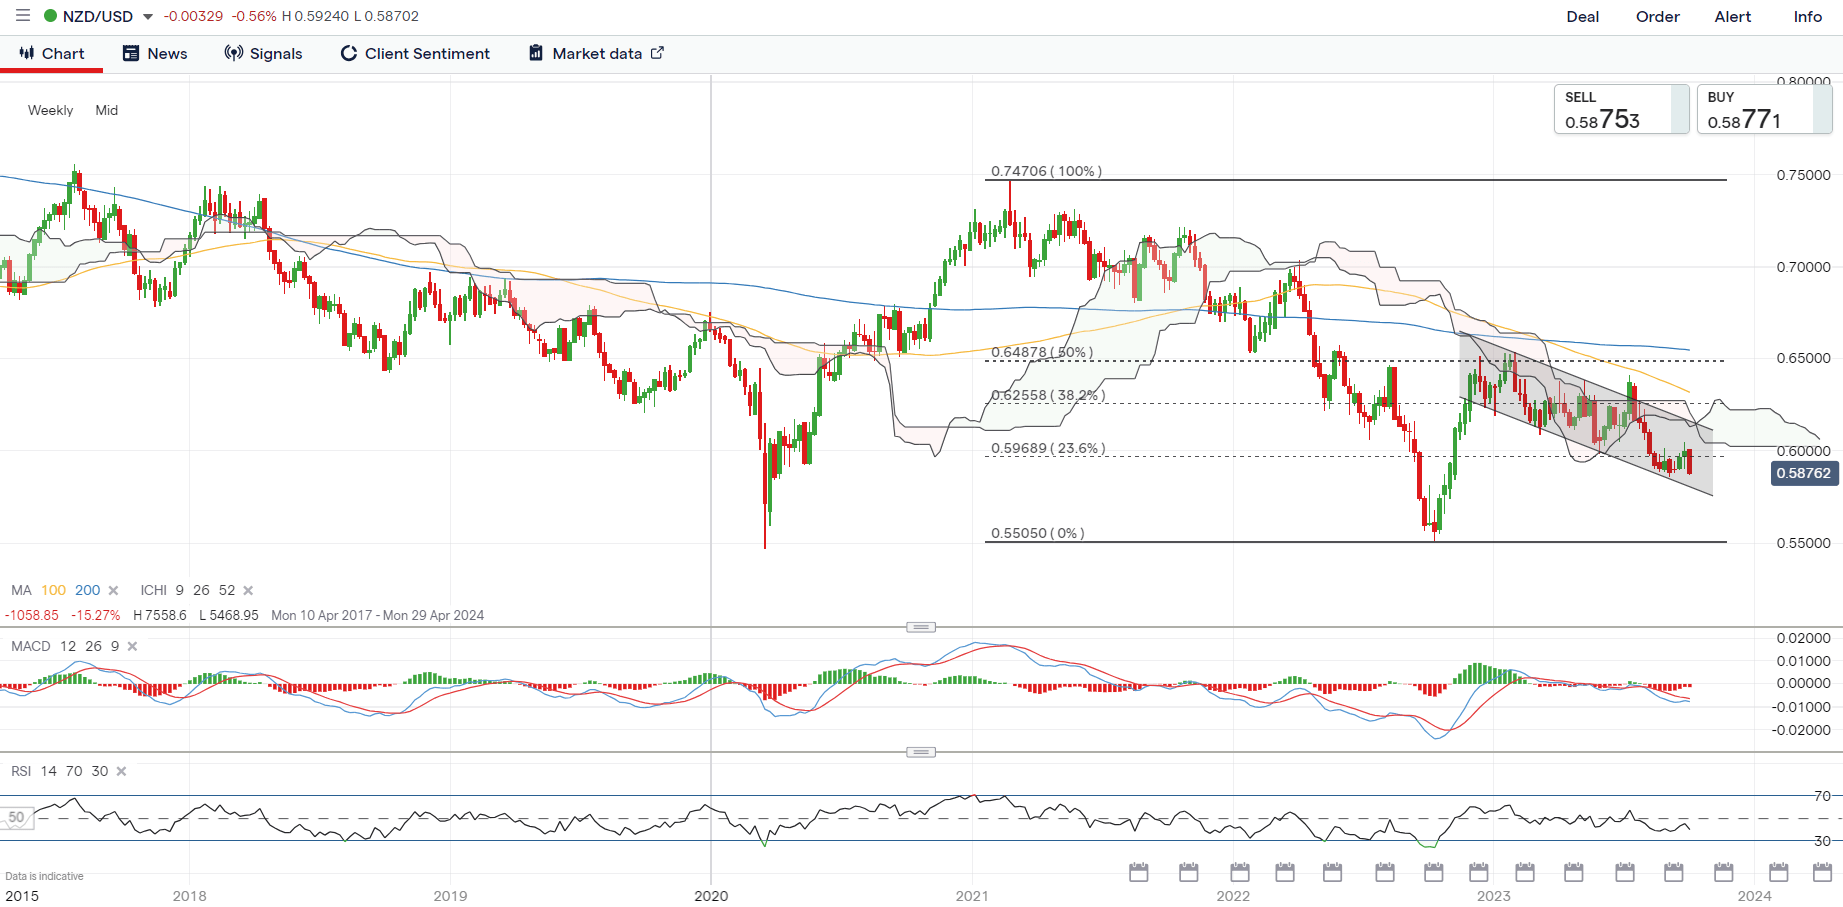This screenshot has width=1843, height=907.
Task: Open the Client Sentiment tab
Action: pos(415,54)
